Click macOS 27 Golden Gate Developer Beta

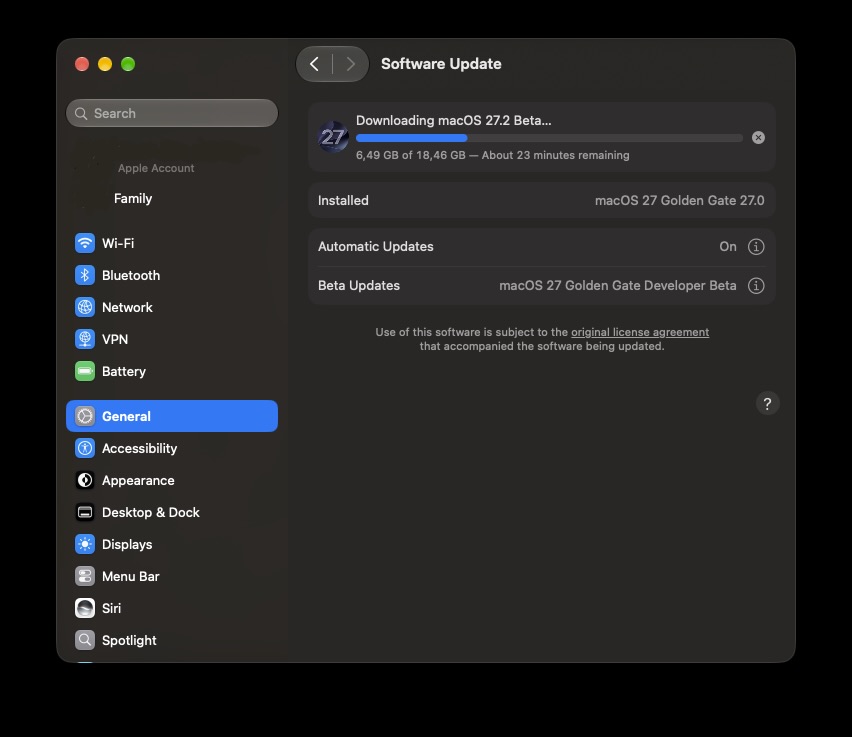click(618, 285)
